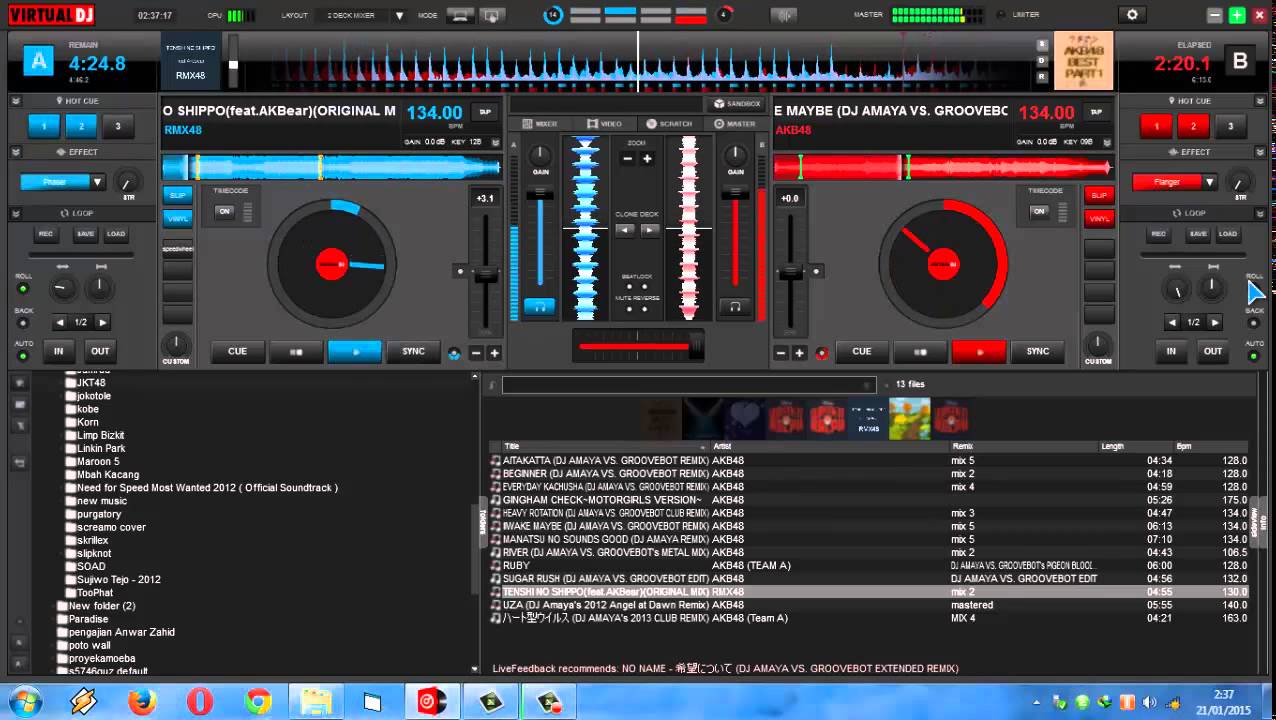Toggle deck A ROLL loop indicator
Screen dimensions: 1276x720
coord(22,288)
